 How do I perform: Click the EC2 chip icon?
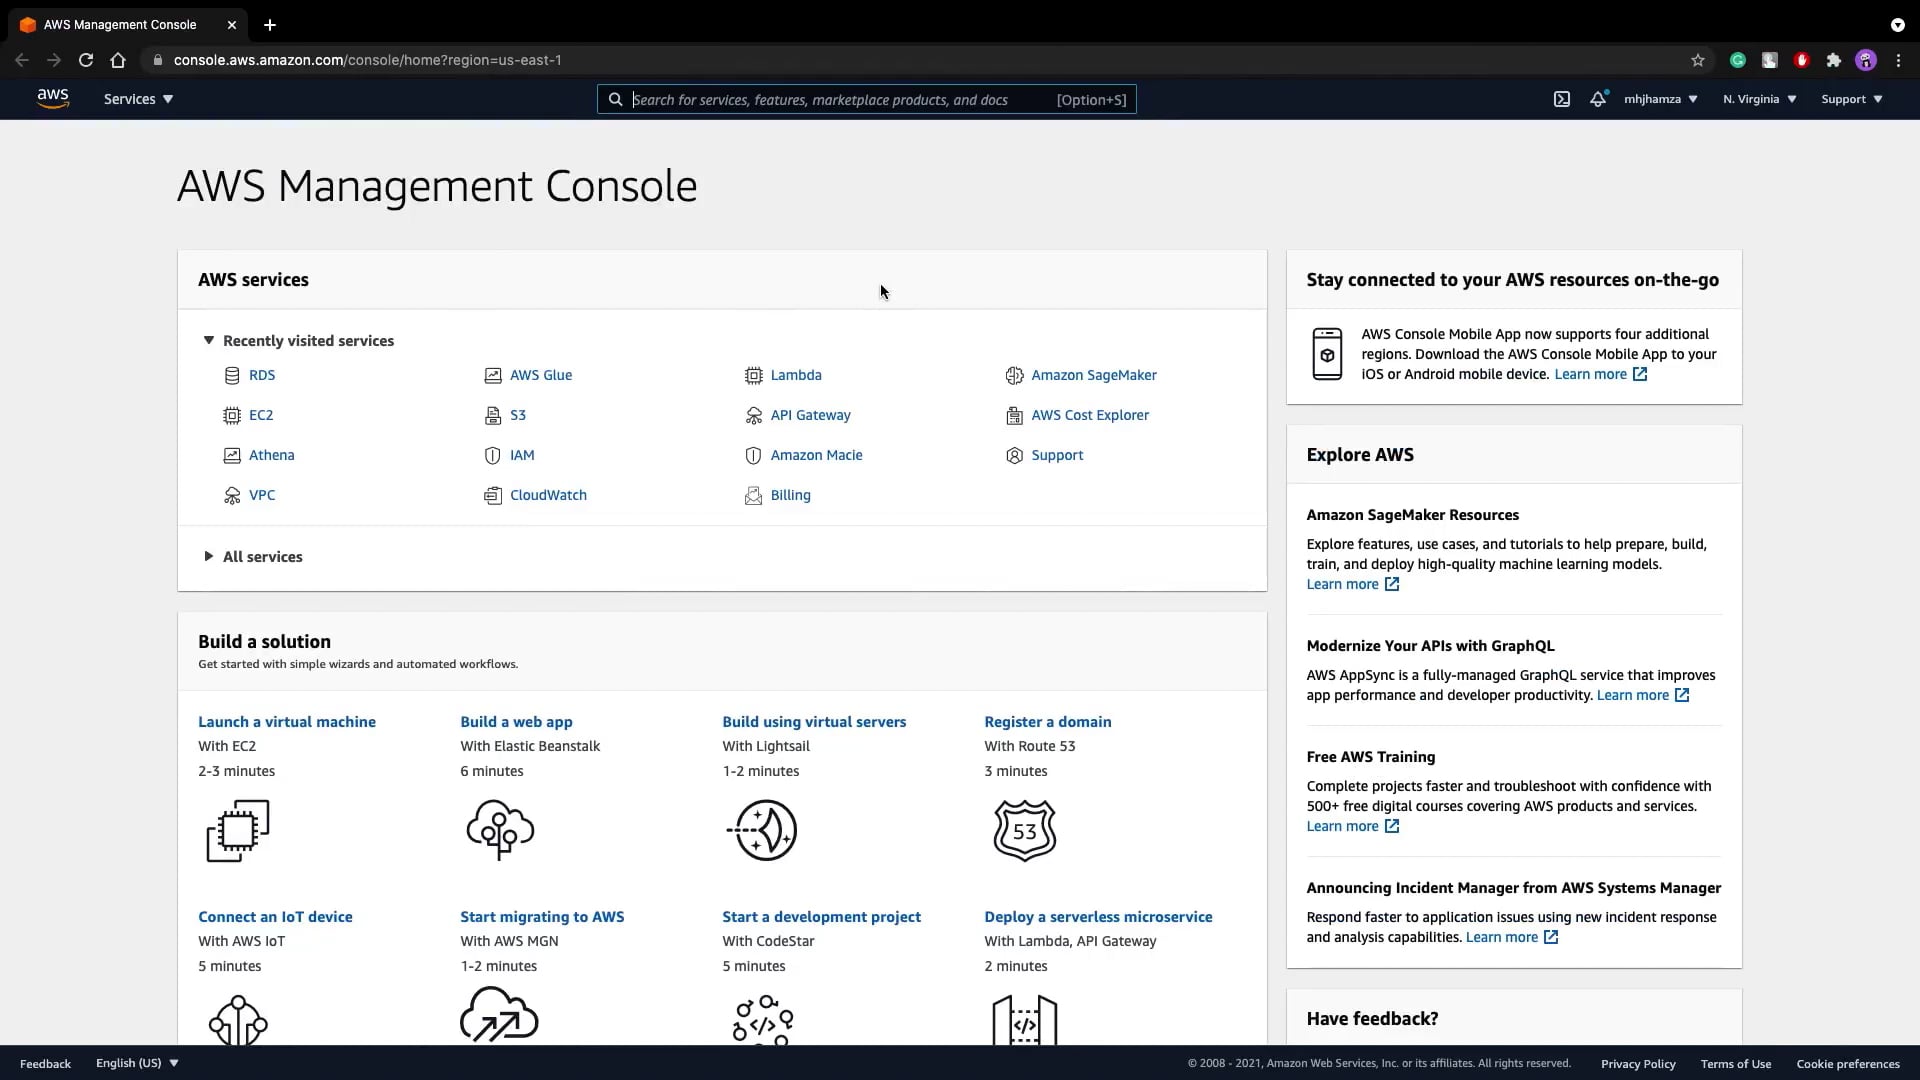[x=232, y=416]
